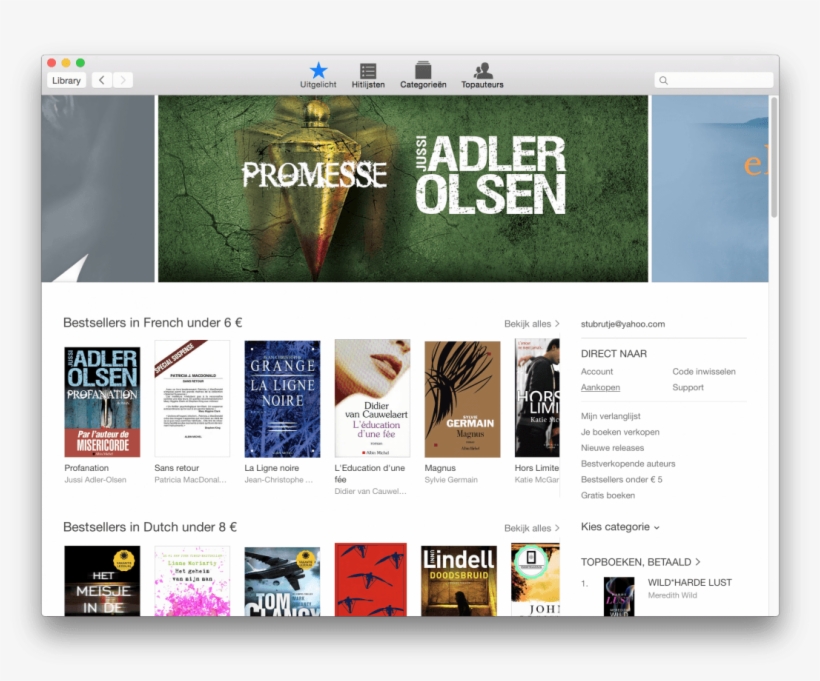Image resolution: width=820 pixels, height=681 pixels.
Task: Open Bestverkopende auteurs
Action: point(628,463)
